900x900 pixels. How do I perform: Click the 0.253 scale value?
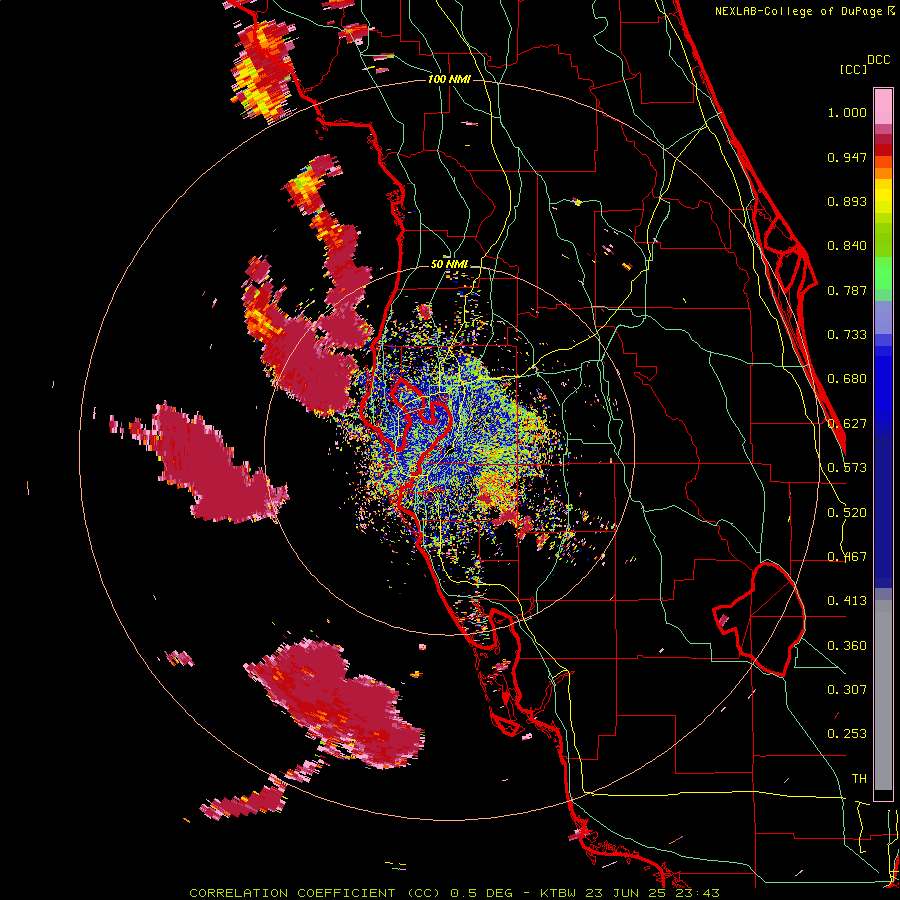point(847,734)
